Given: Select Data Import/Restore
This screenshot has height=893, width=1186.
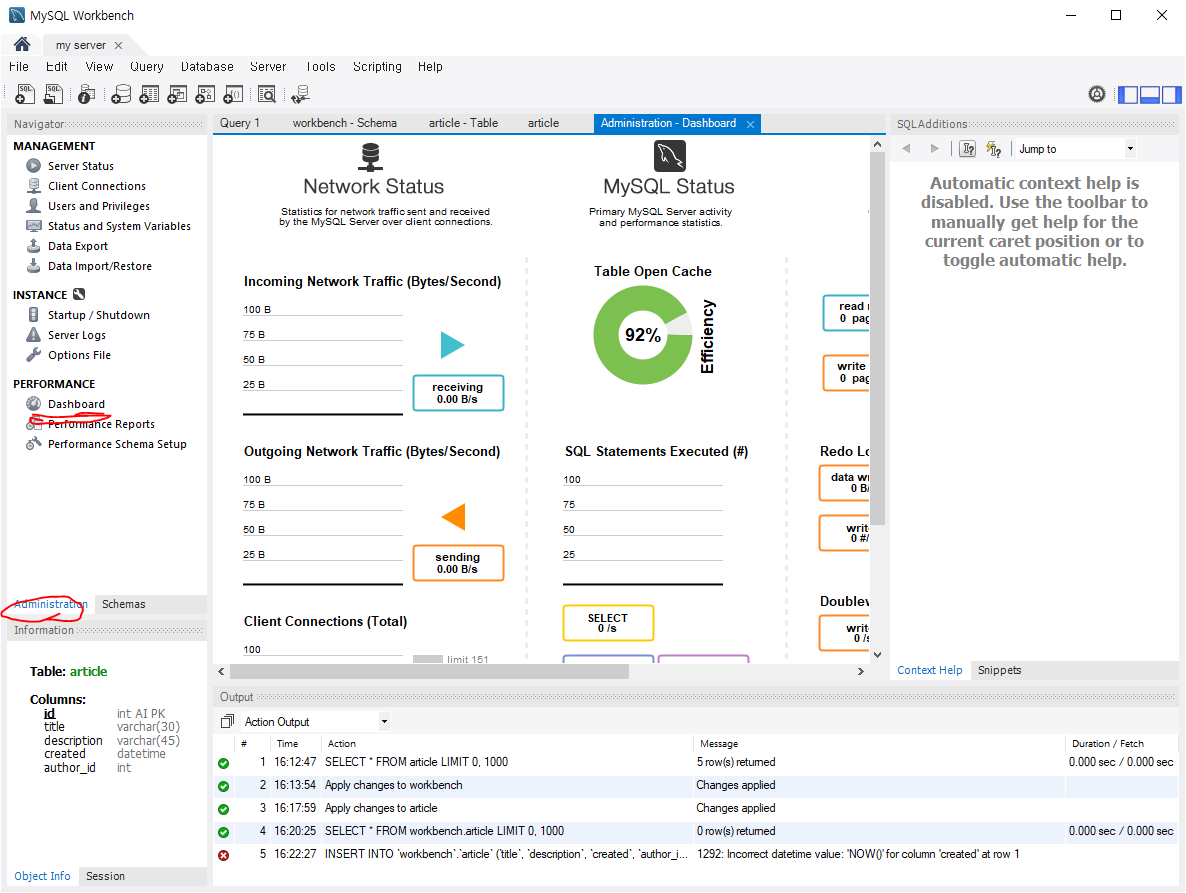Looking at the screenshot, I should click(x=100, y=266).
